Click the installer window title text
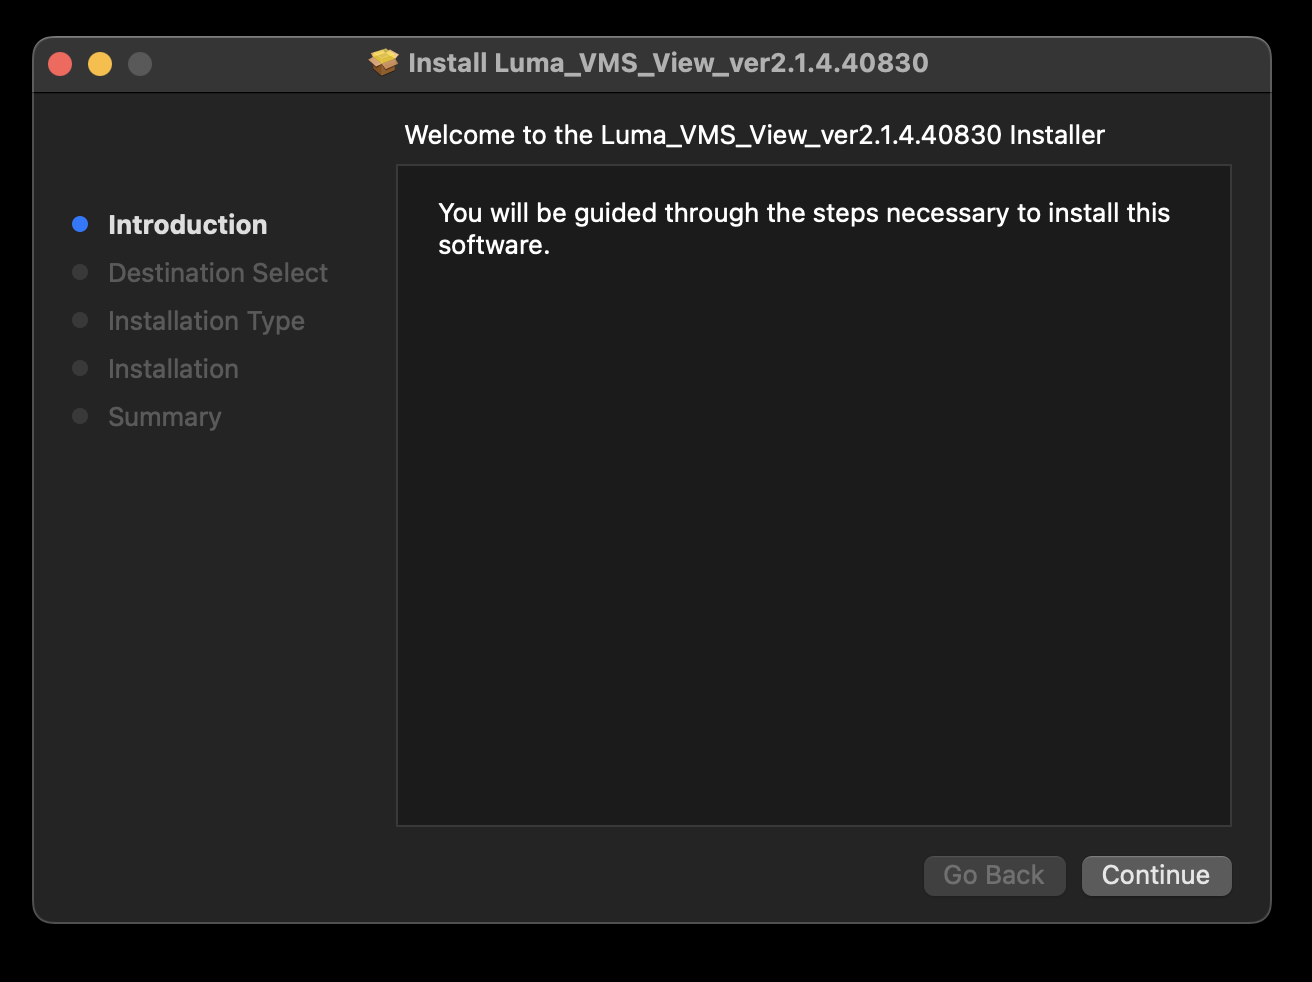 pos(669,62)
